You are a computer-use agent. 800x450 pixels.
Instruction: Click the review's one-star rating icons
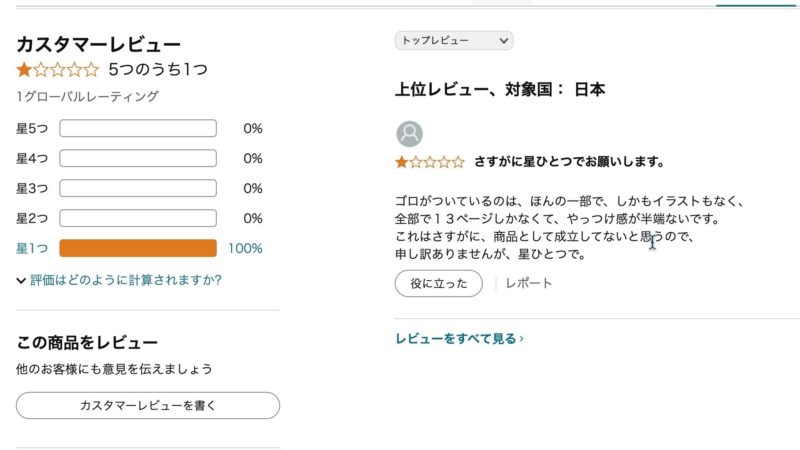430,162
